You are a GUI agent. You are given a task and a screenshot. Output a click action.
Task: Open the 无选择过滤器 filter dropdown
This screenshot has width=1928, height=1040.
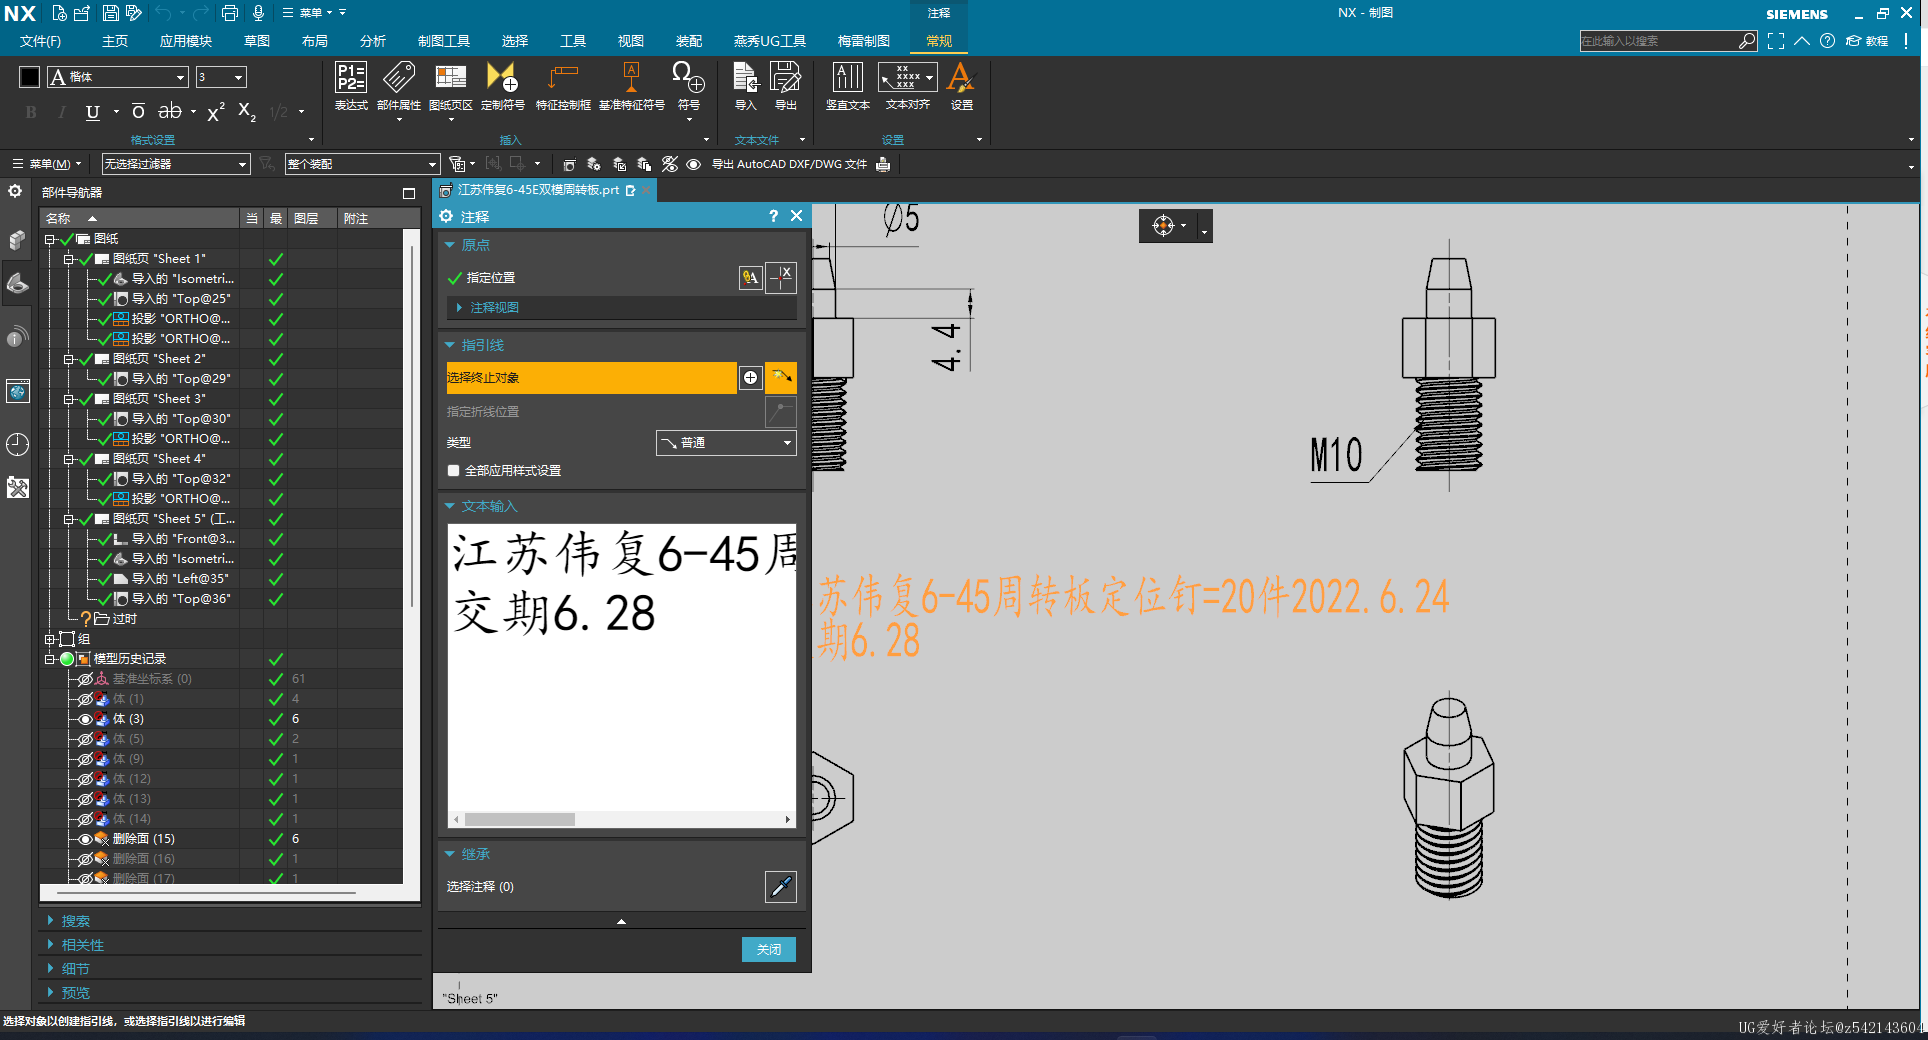(176, 164)
